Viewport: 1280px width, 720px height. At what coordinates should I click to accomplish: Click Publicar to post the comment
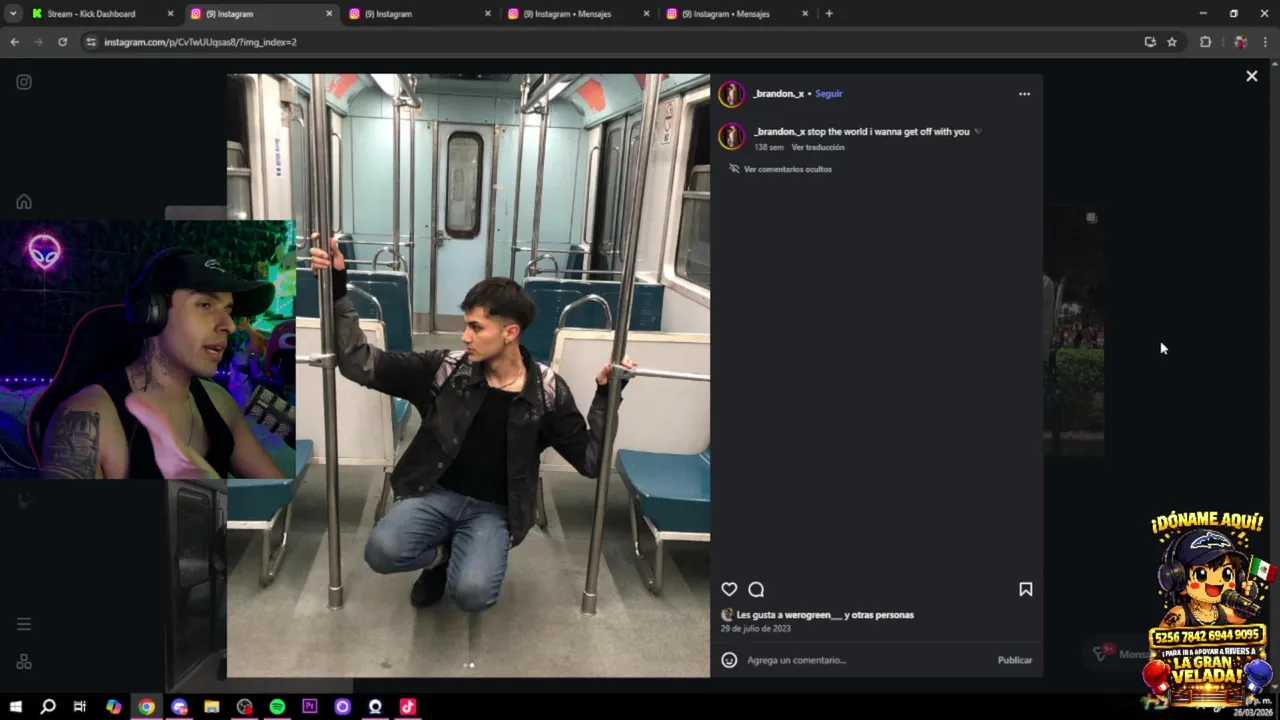[1015, 660]
